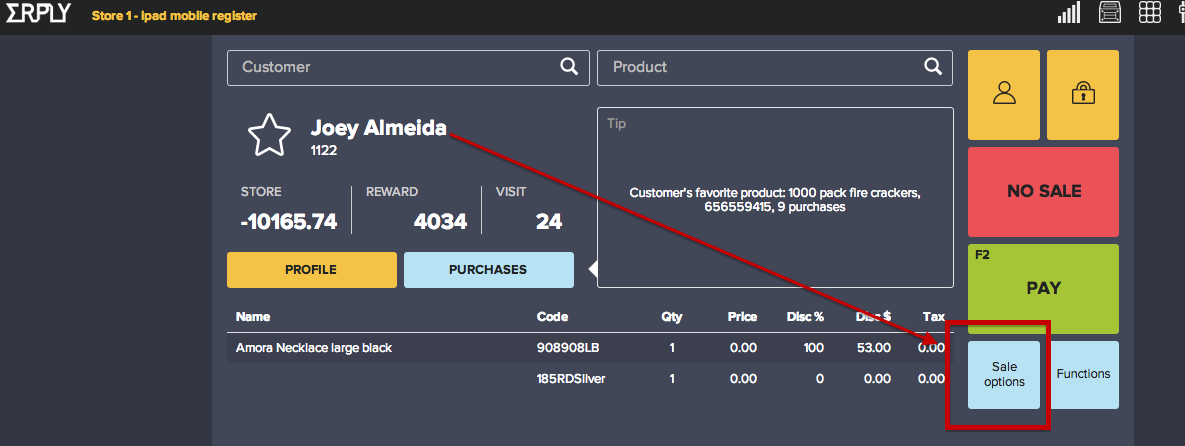Viewport: 1185px width, 446px height.
Task: Switch to the PURCHASES tab
Action: (x=488, y=270)
